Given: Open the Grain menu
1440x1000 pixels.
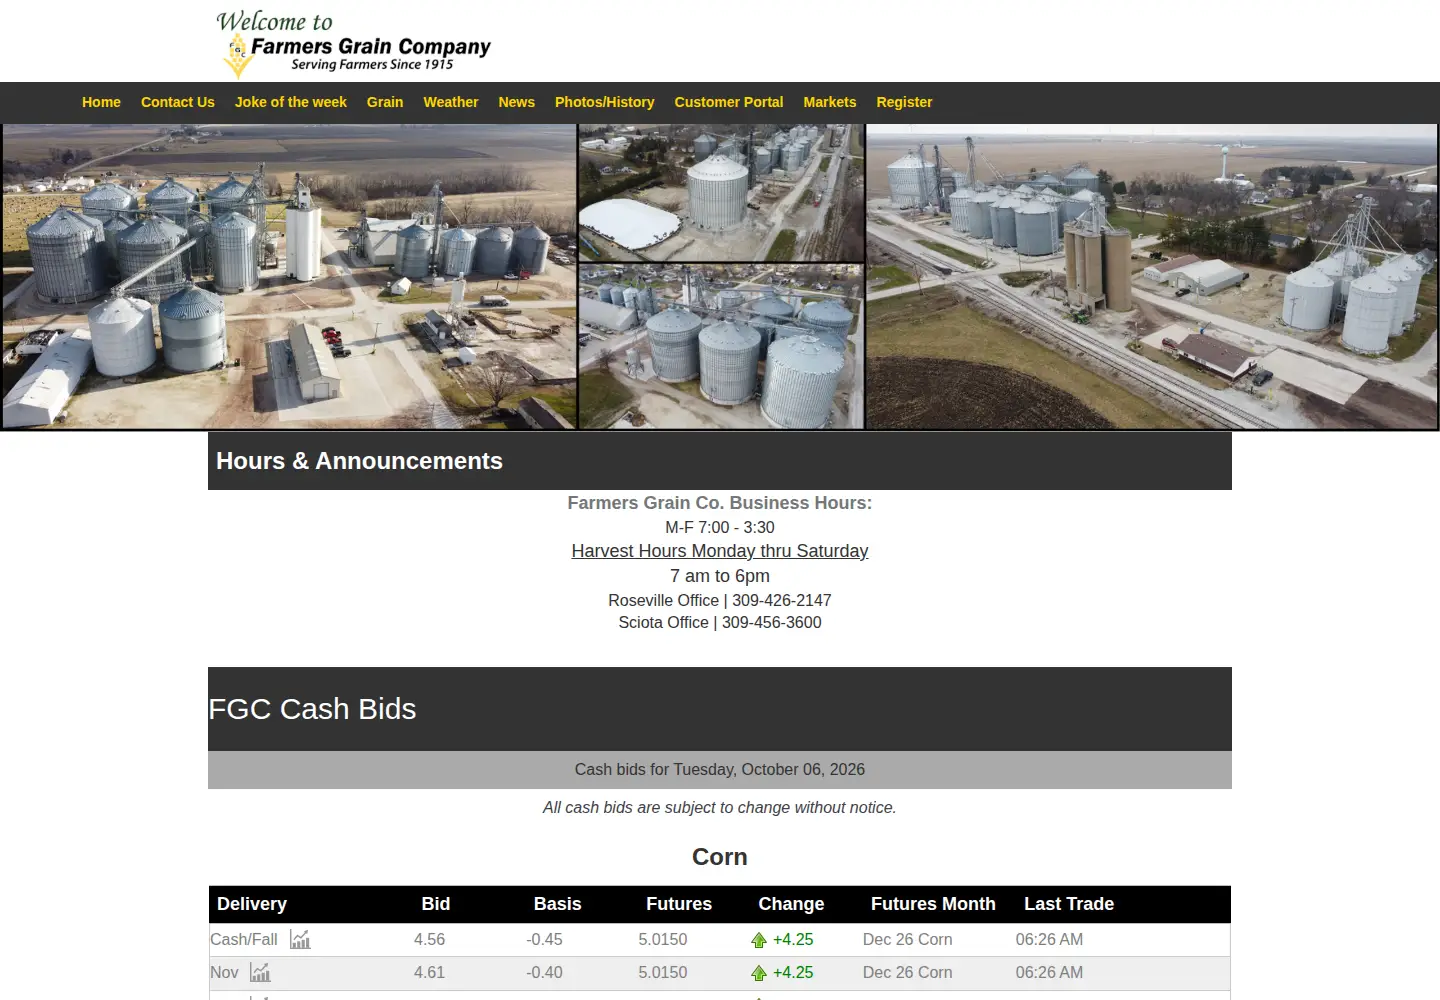Looking at the screenshot, I should (x=385, y=102).
